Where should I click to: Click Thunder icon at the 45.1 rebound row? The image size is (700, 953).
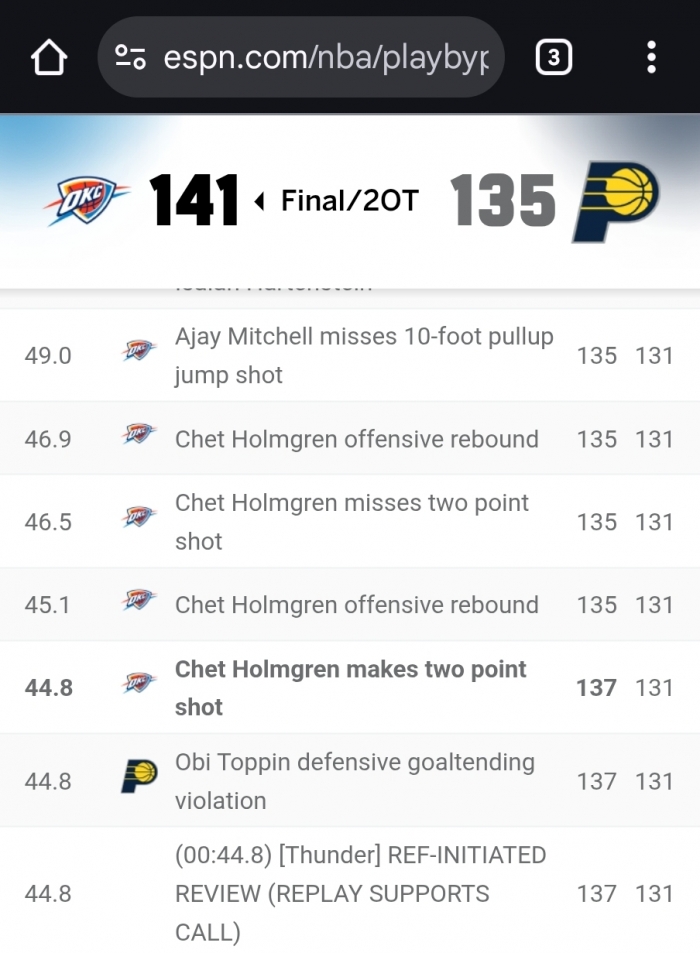(139, 601)
